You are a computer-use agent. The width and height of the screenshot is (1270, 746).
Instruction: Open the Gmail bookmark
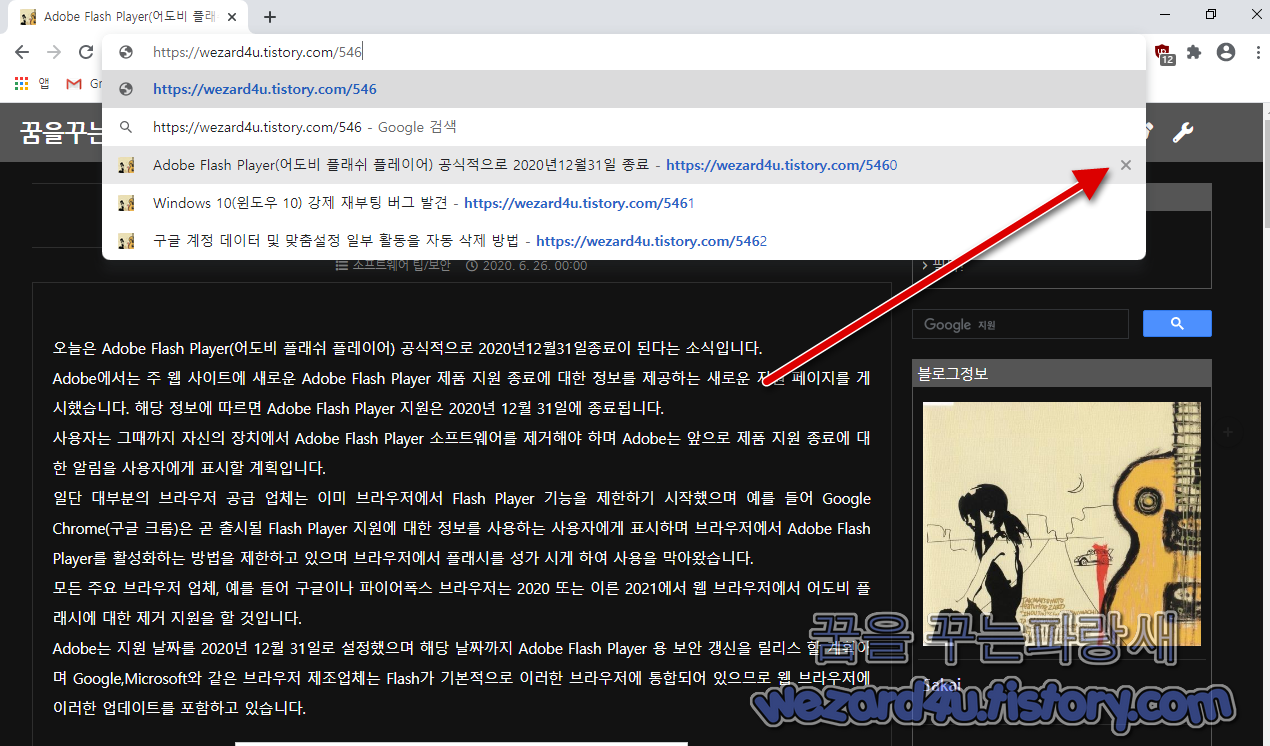coord(84,84)
